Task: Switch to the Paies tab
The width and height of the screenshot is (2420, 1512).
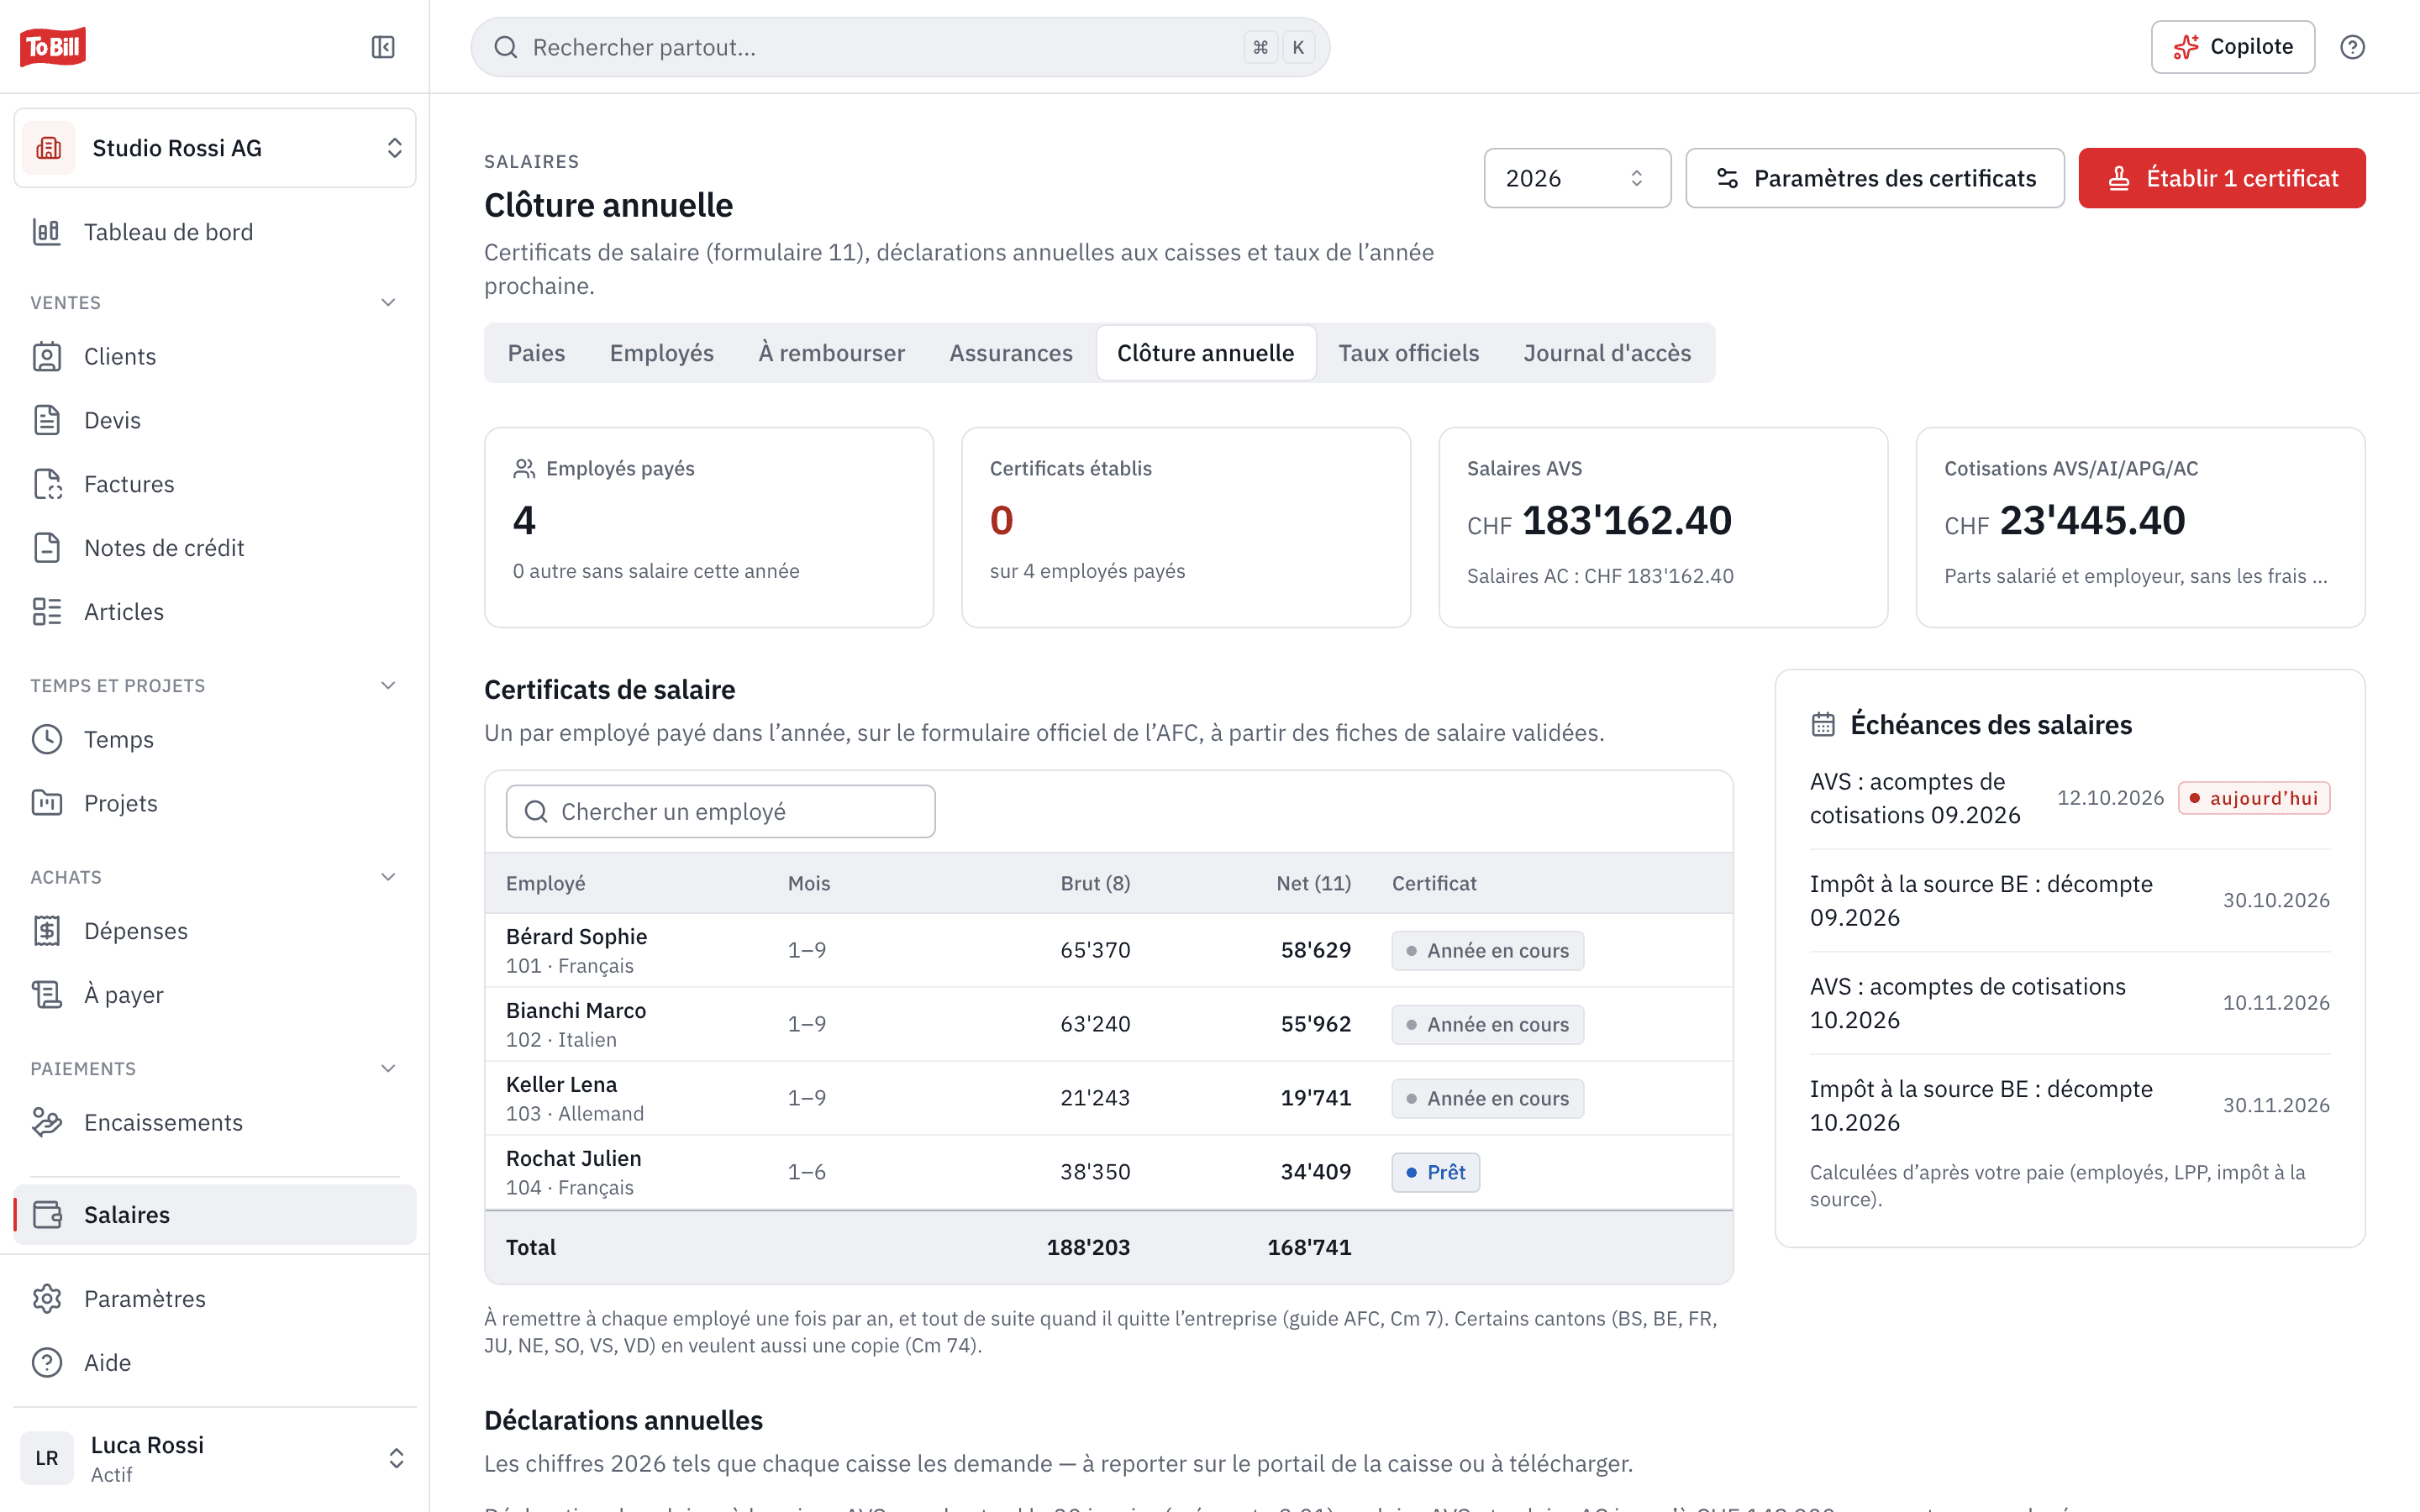Action: (x=536, y=353)
